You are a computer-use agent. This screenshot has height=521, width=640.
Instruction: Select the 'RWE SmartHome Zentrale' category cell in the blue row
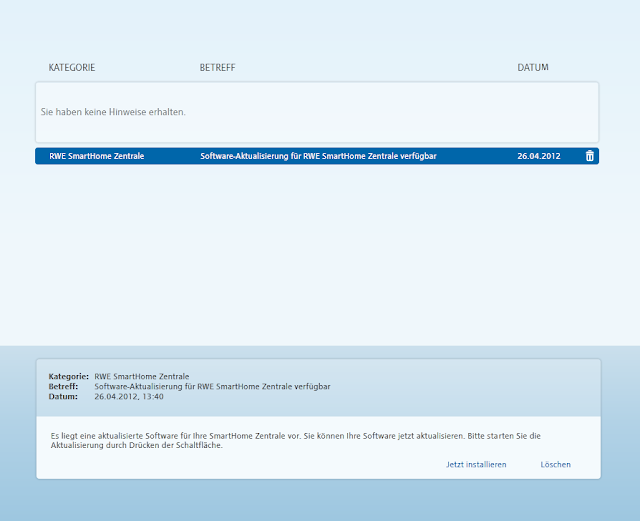click(x=97, y=156)
